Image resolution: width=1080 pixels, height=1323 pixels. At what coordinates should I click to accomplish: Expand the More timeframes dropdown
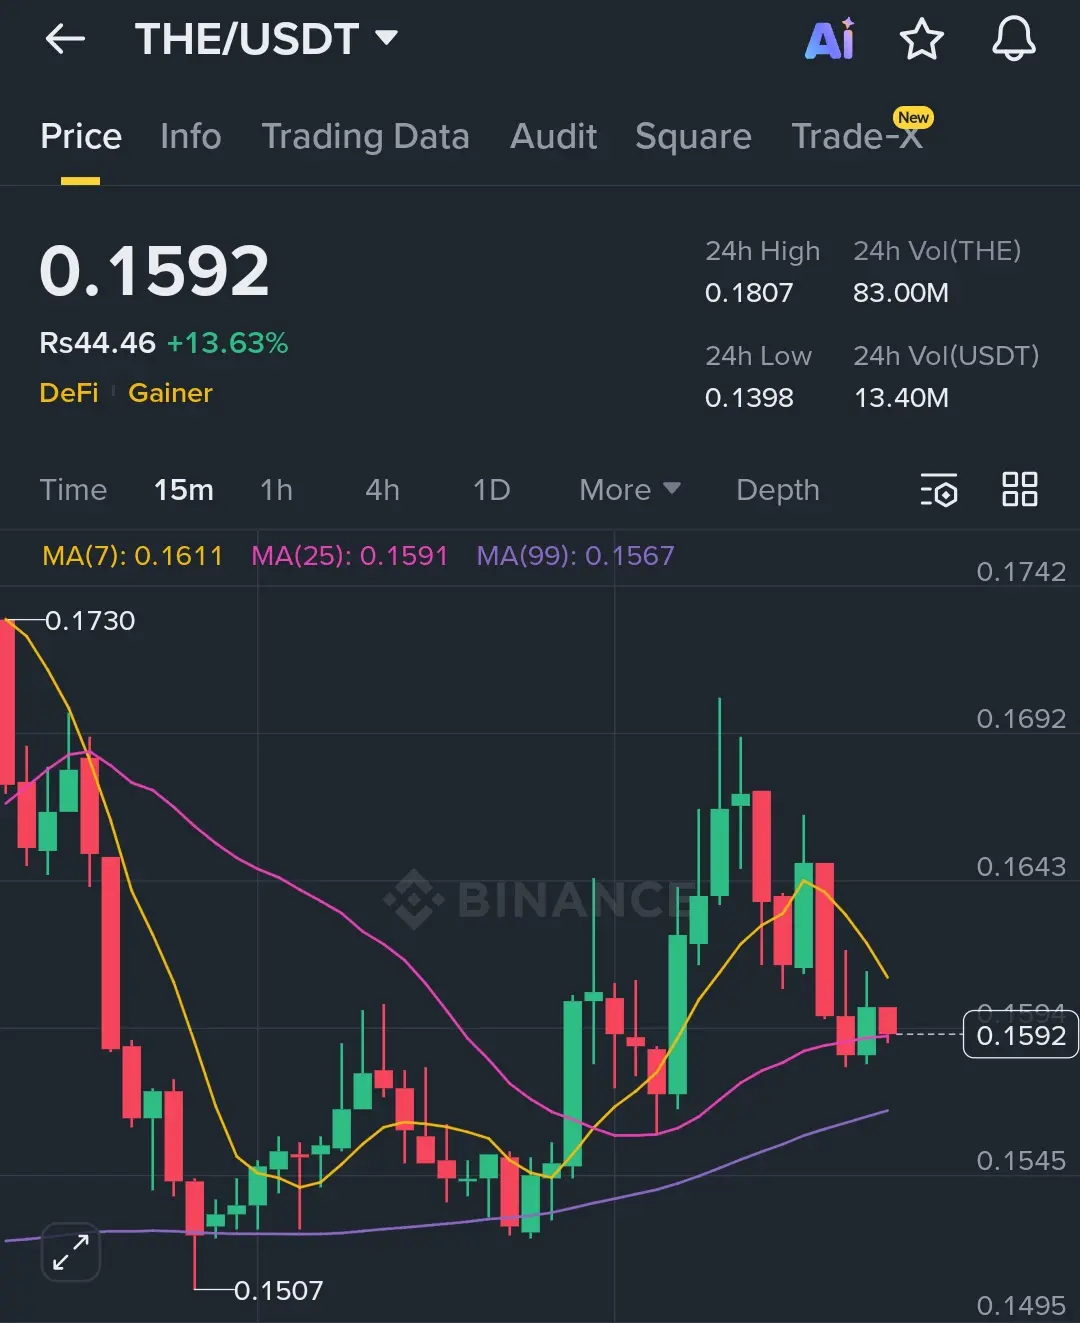[x=630, y=490]
